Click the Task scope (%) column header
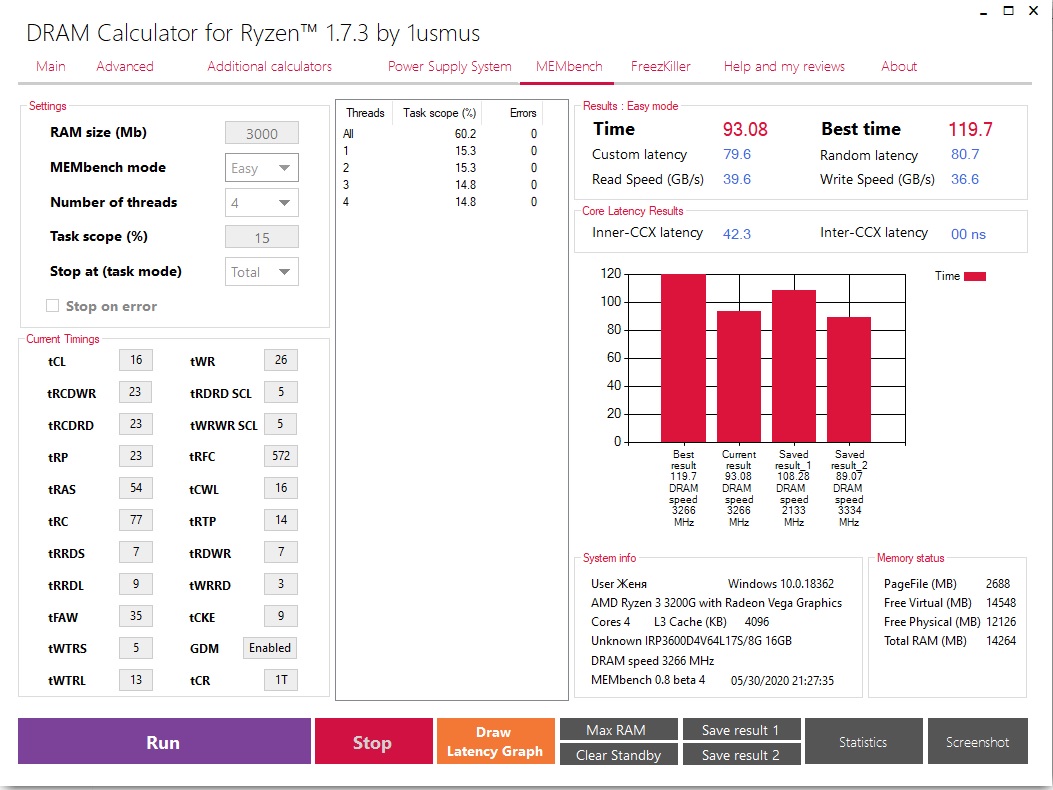This screenshot has width=1053, height=790. 439,113
